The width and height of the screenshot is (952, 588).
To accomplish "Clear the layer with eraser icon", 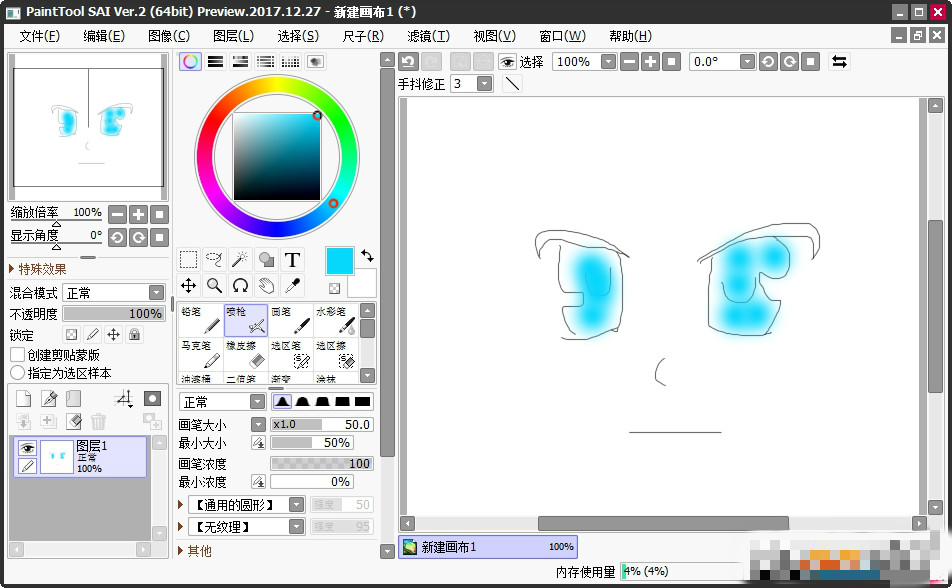I will point(73,420).
